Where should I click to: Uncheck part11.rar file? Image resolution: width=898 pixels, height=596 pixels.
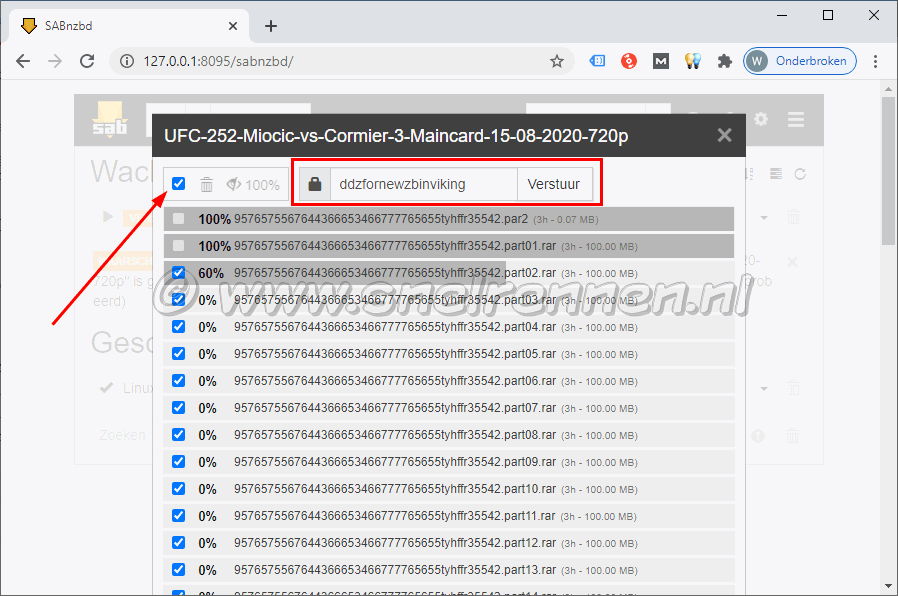[179, 516]
